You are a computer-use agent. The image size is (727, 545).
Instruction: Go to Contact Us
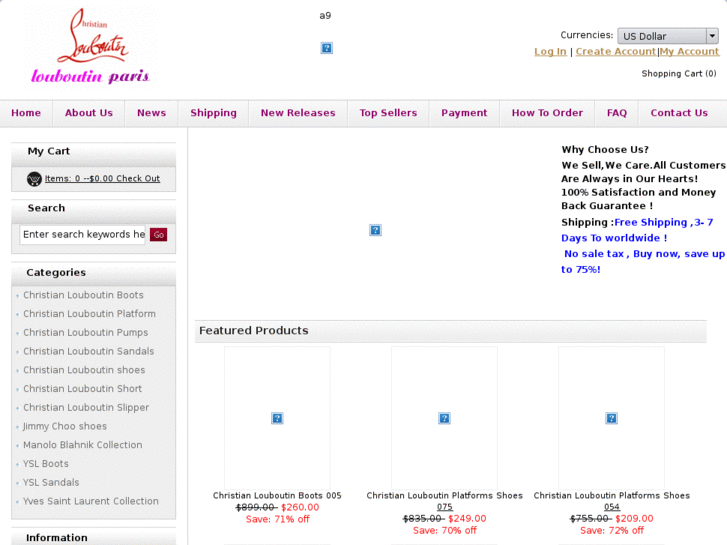[x=679, y=113]
